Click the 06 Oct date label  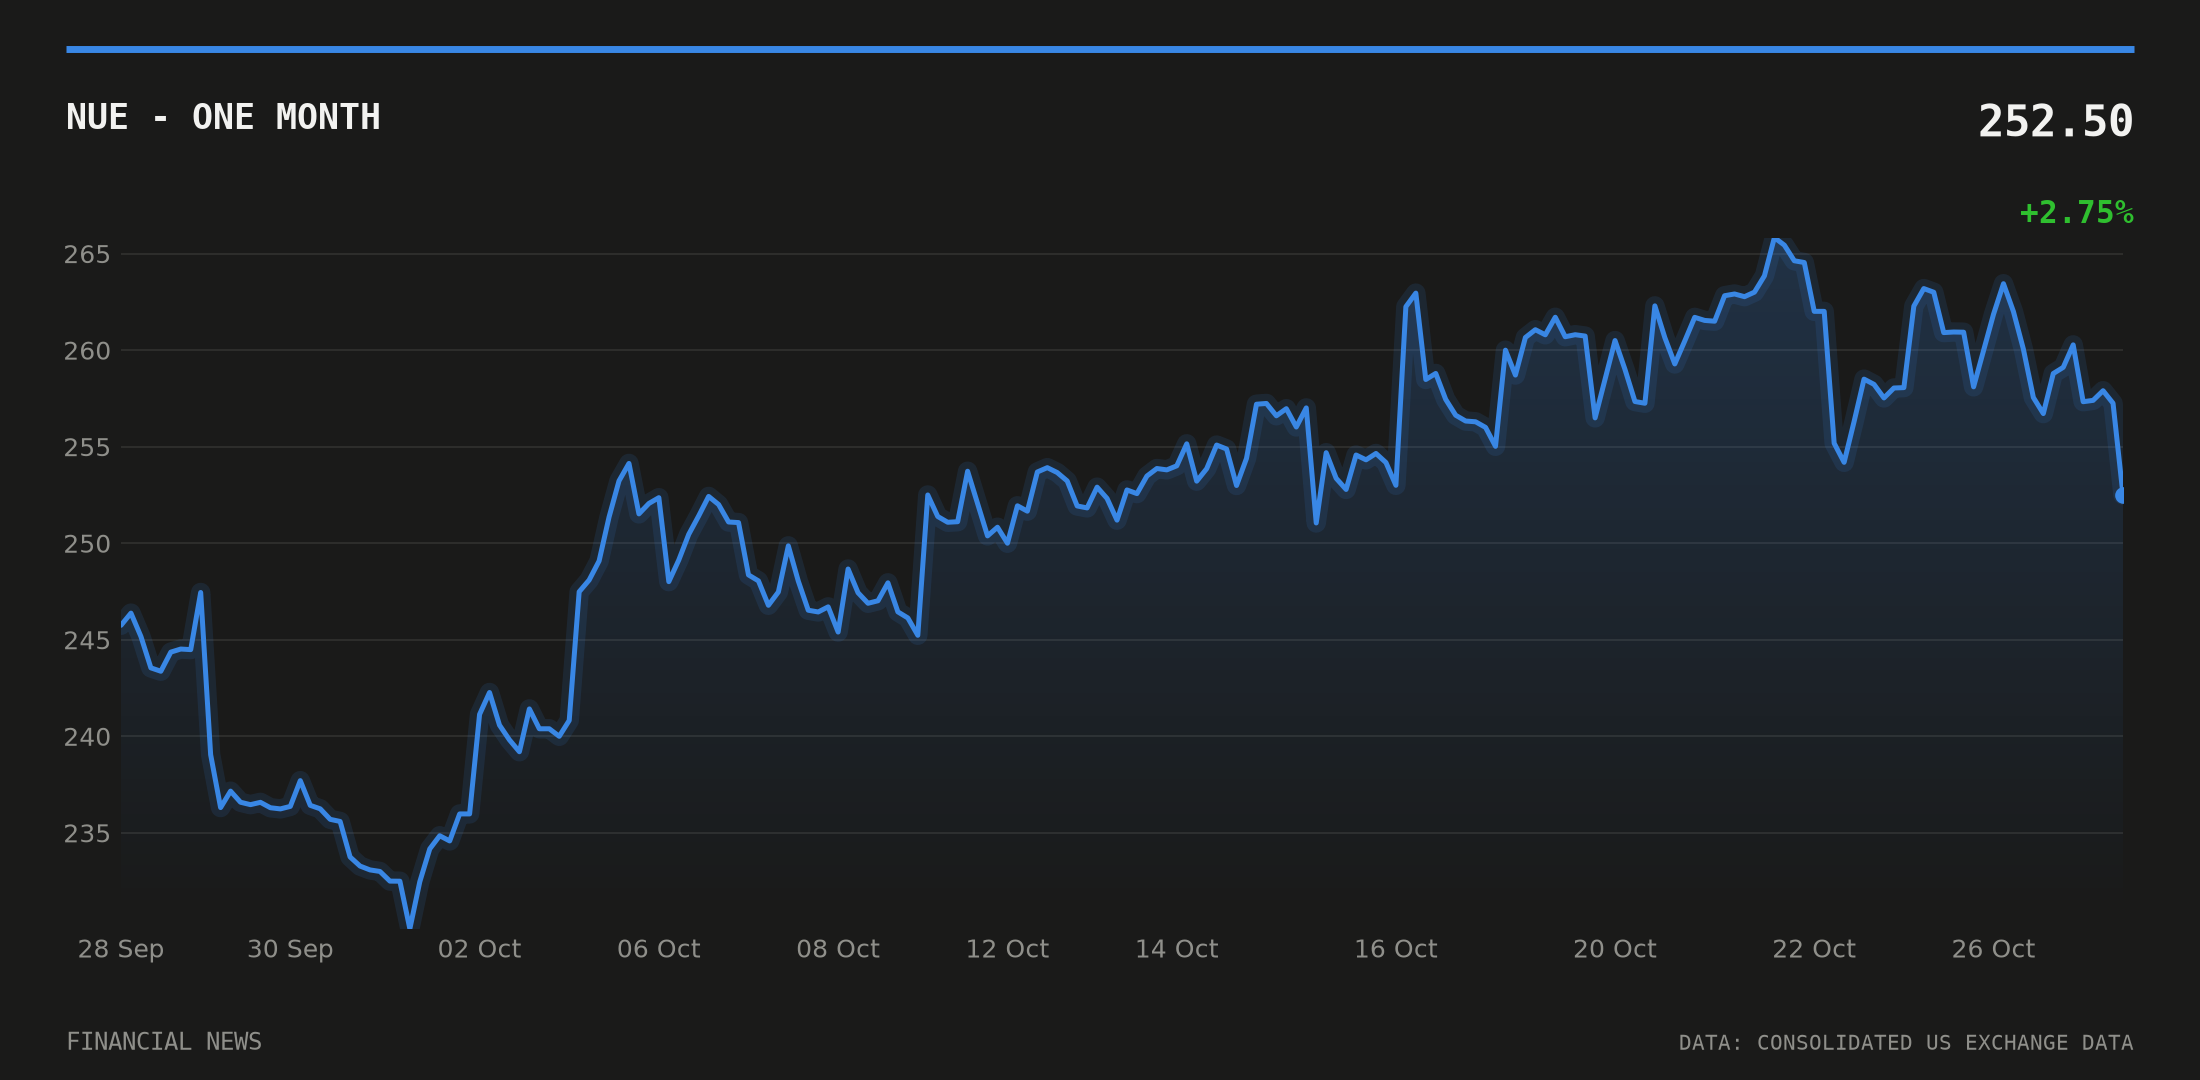pyautogui.click(x=659, y=949)
